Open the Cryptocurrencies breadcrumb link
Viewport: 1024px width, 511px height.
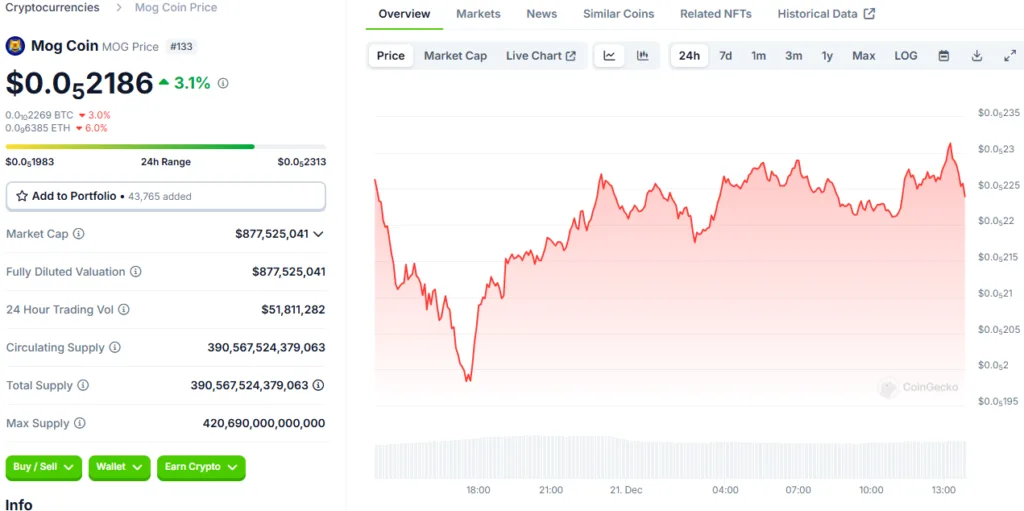(x=52, y=7)
